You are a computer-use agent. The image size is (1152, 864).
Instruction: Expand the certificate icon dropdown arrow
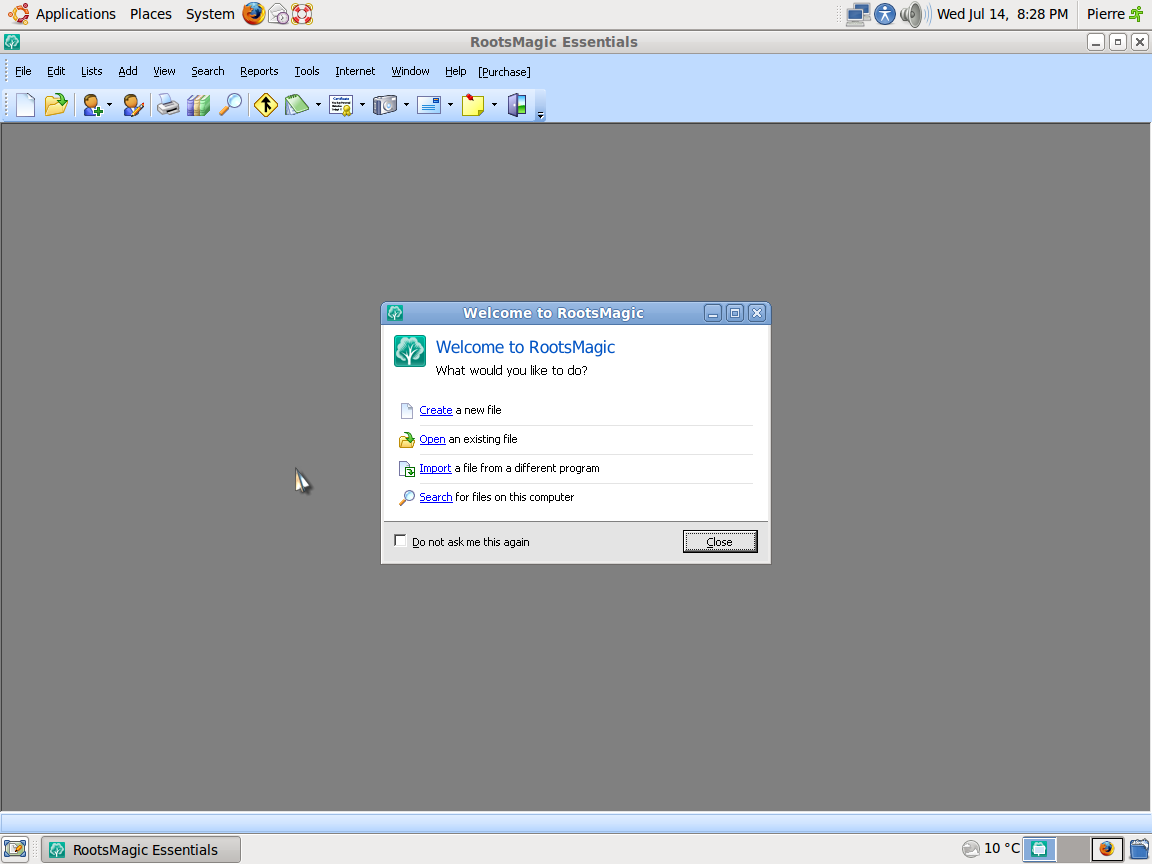(x=362, y=105)
